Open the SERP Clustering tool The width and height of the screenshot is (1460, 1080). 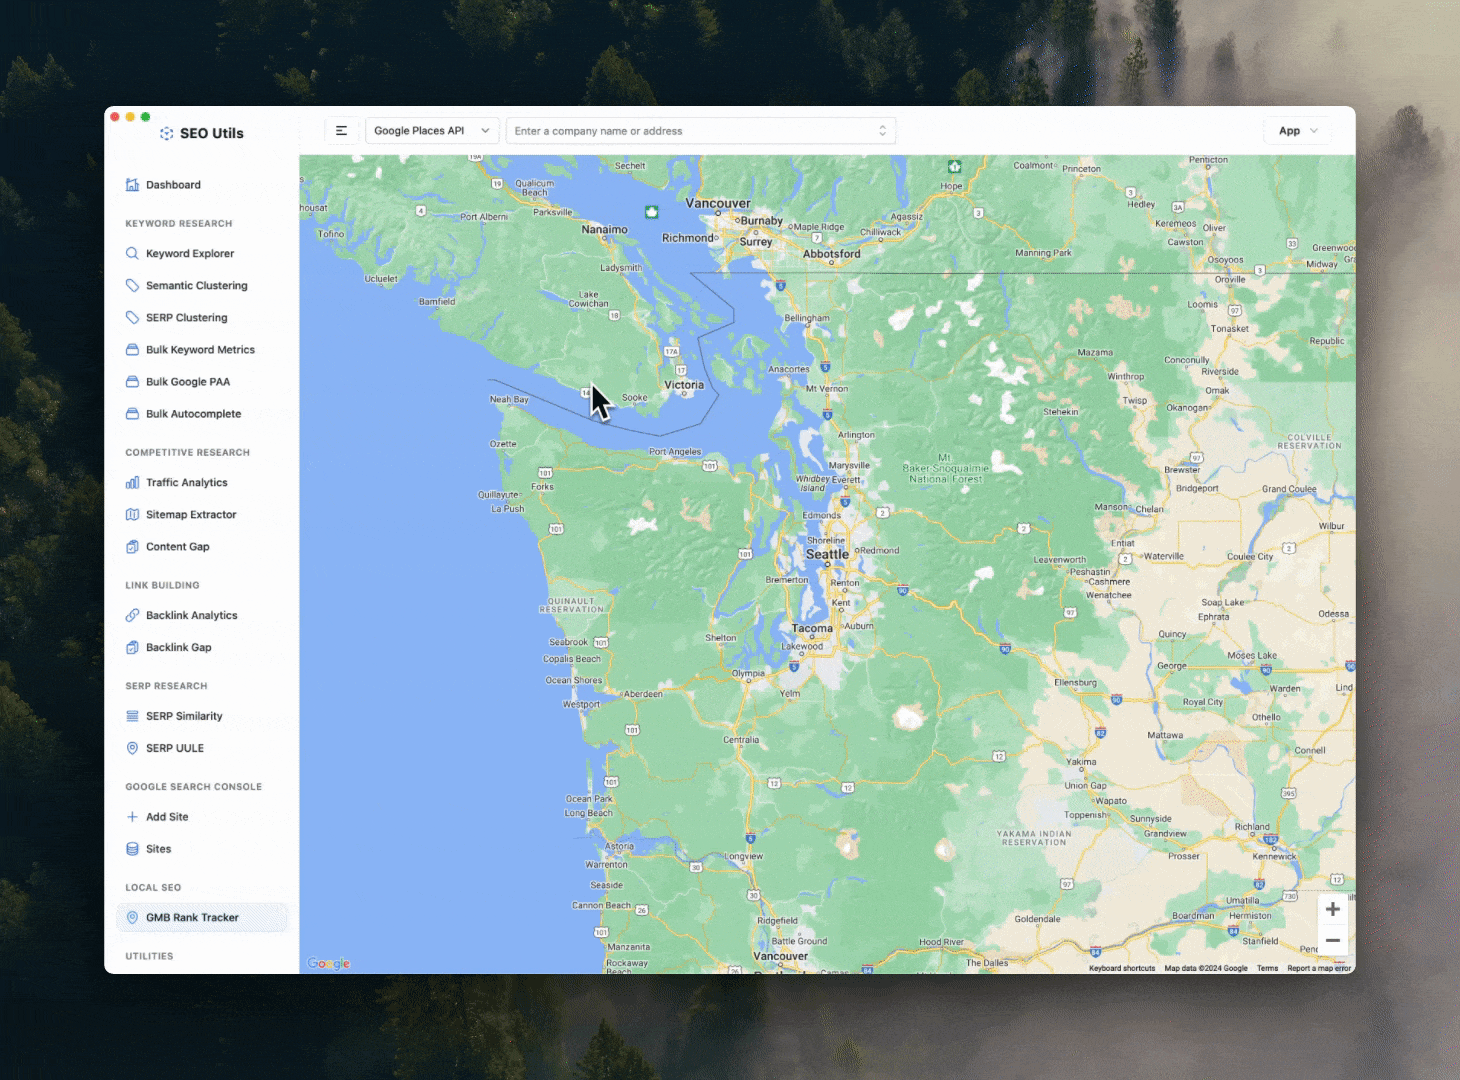click(186, 318)
